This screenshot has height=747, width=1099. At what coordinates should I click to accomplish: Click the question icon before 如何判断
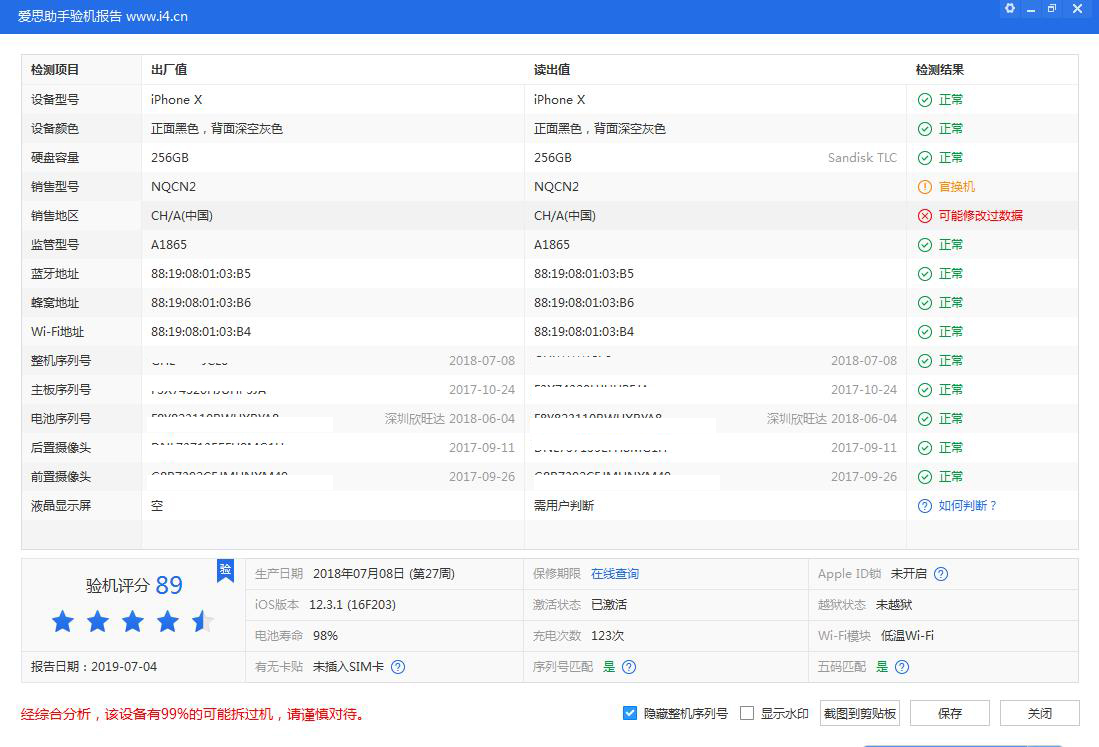click(924, 506)
